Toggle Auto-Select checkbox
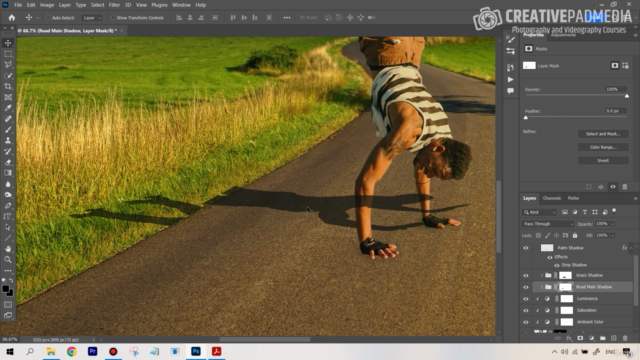The image size is (640, 360). [x=48, y=18]
